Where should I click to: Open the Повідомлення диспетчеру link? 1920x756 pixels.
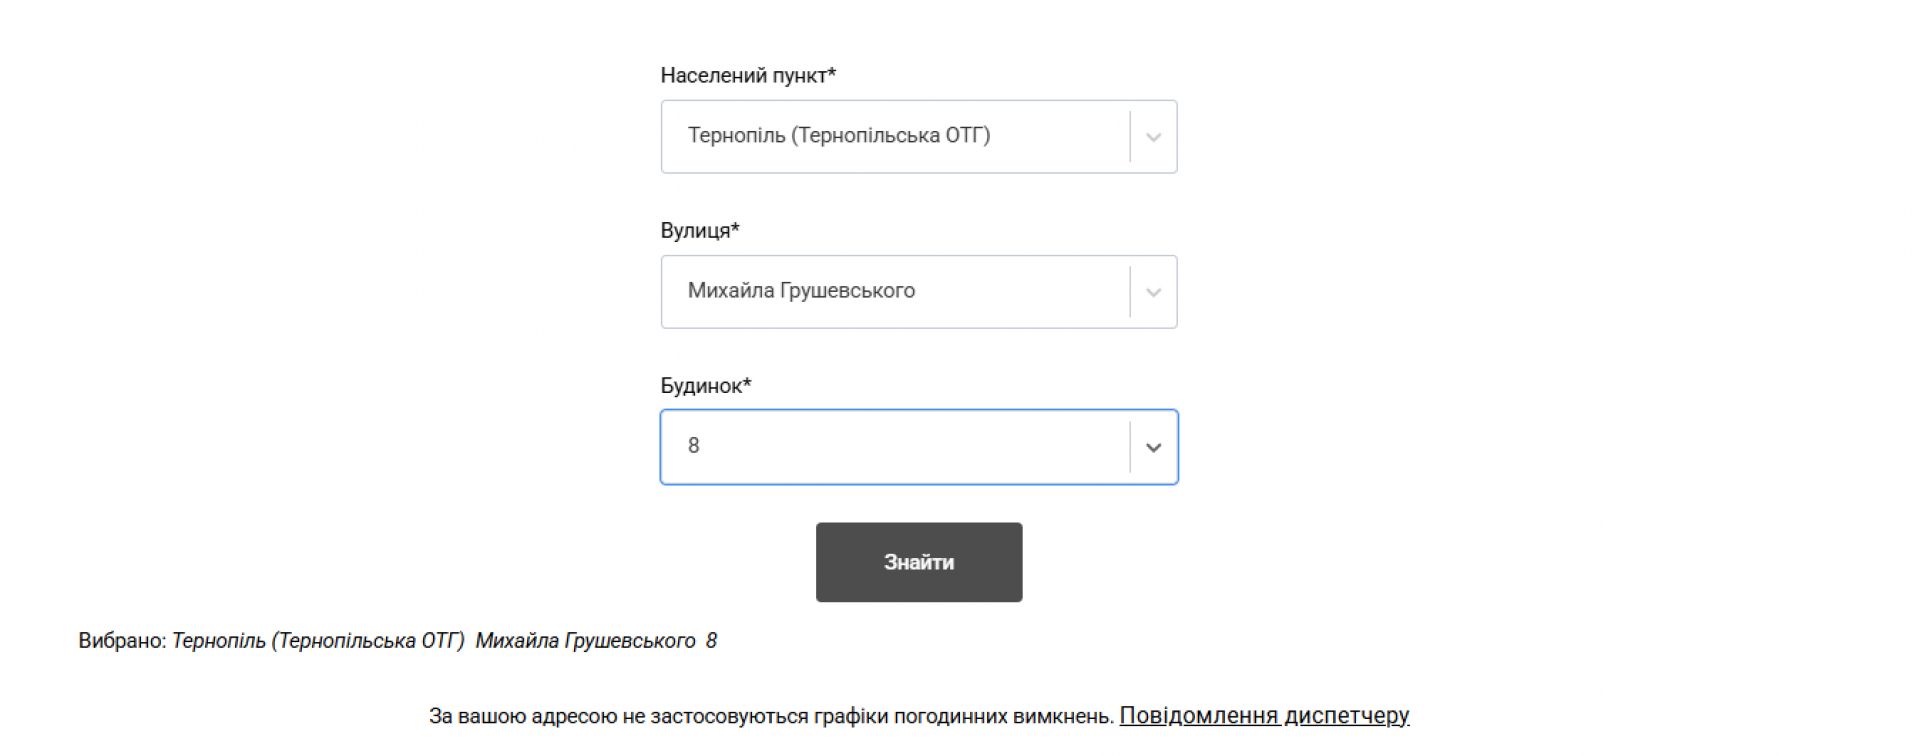click(x=1264, y=716)
